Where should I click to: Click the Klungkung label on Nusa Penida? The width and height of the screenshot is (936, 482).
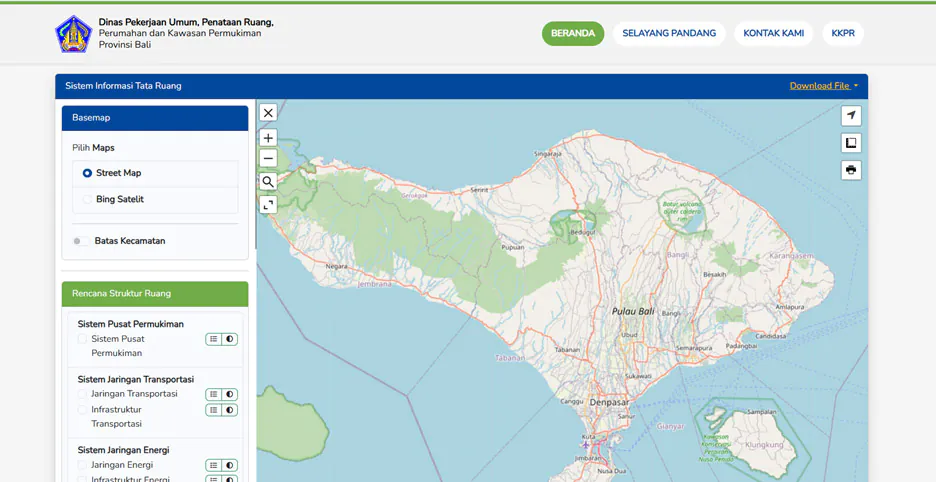[x=764, y=445]
